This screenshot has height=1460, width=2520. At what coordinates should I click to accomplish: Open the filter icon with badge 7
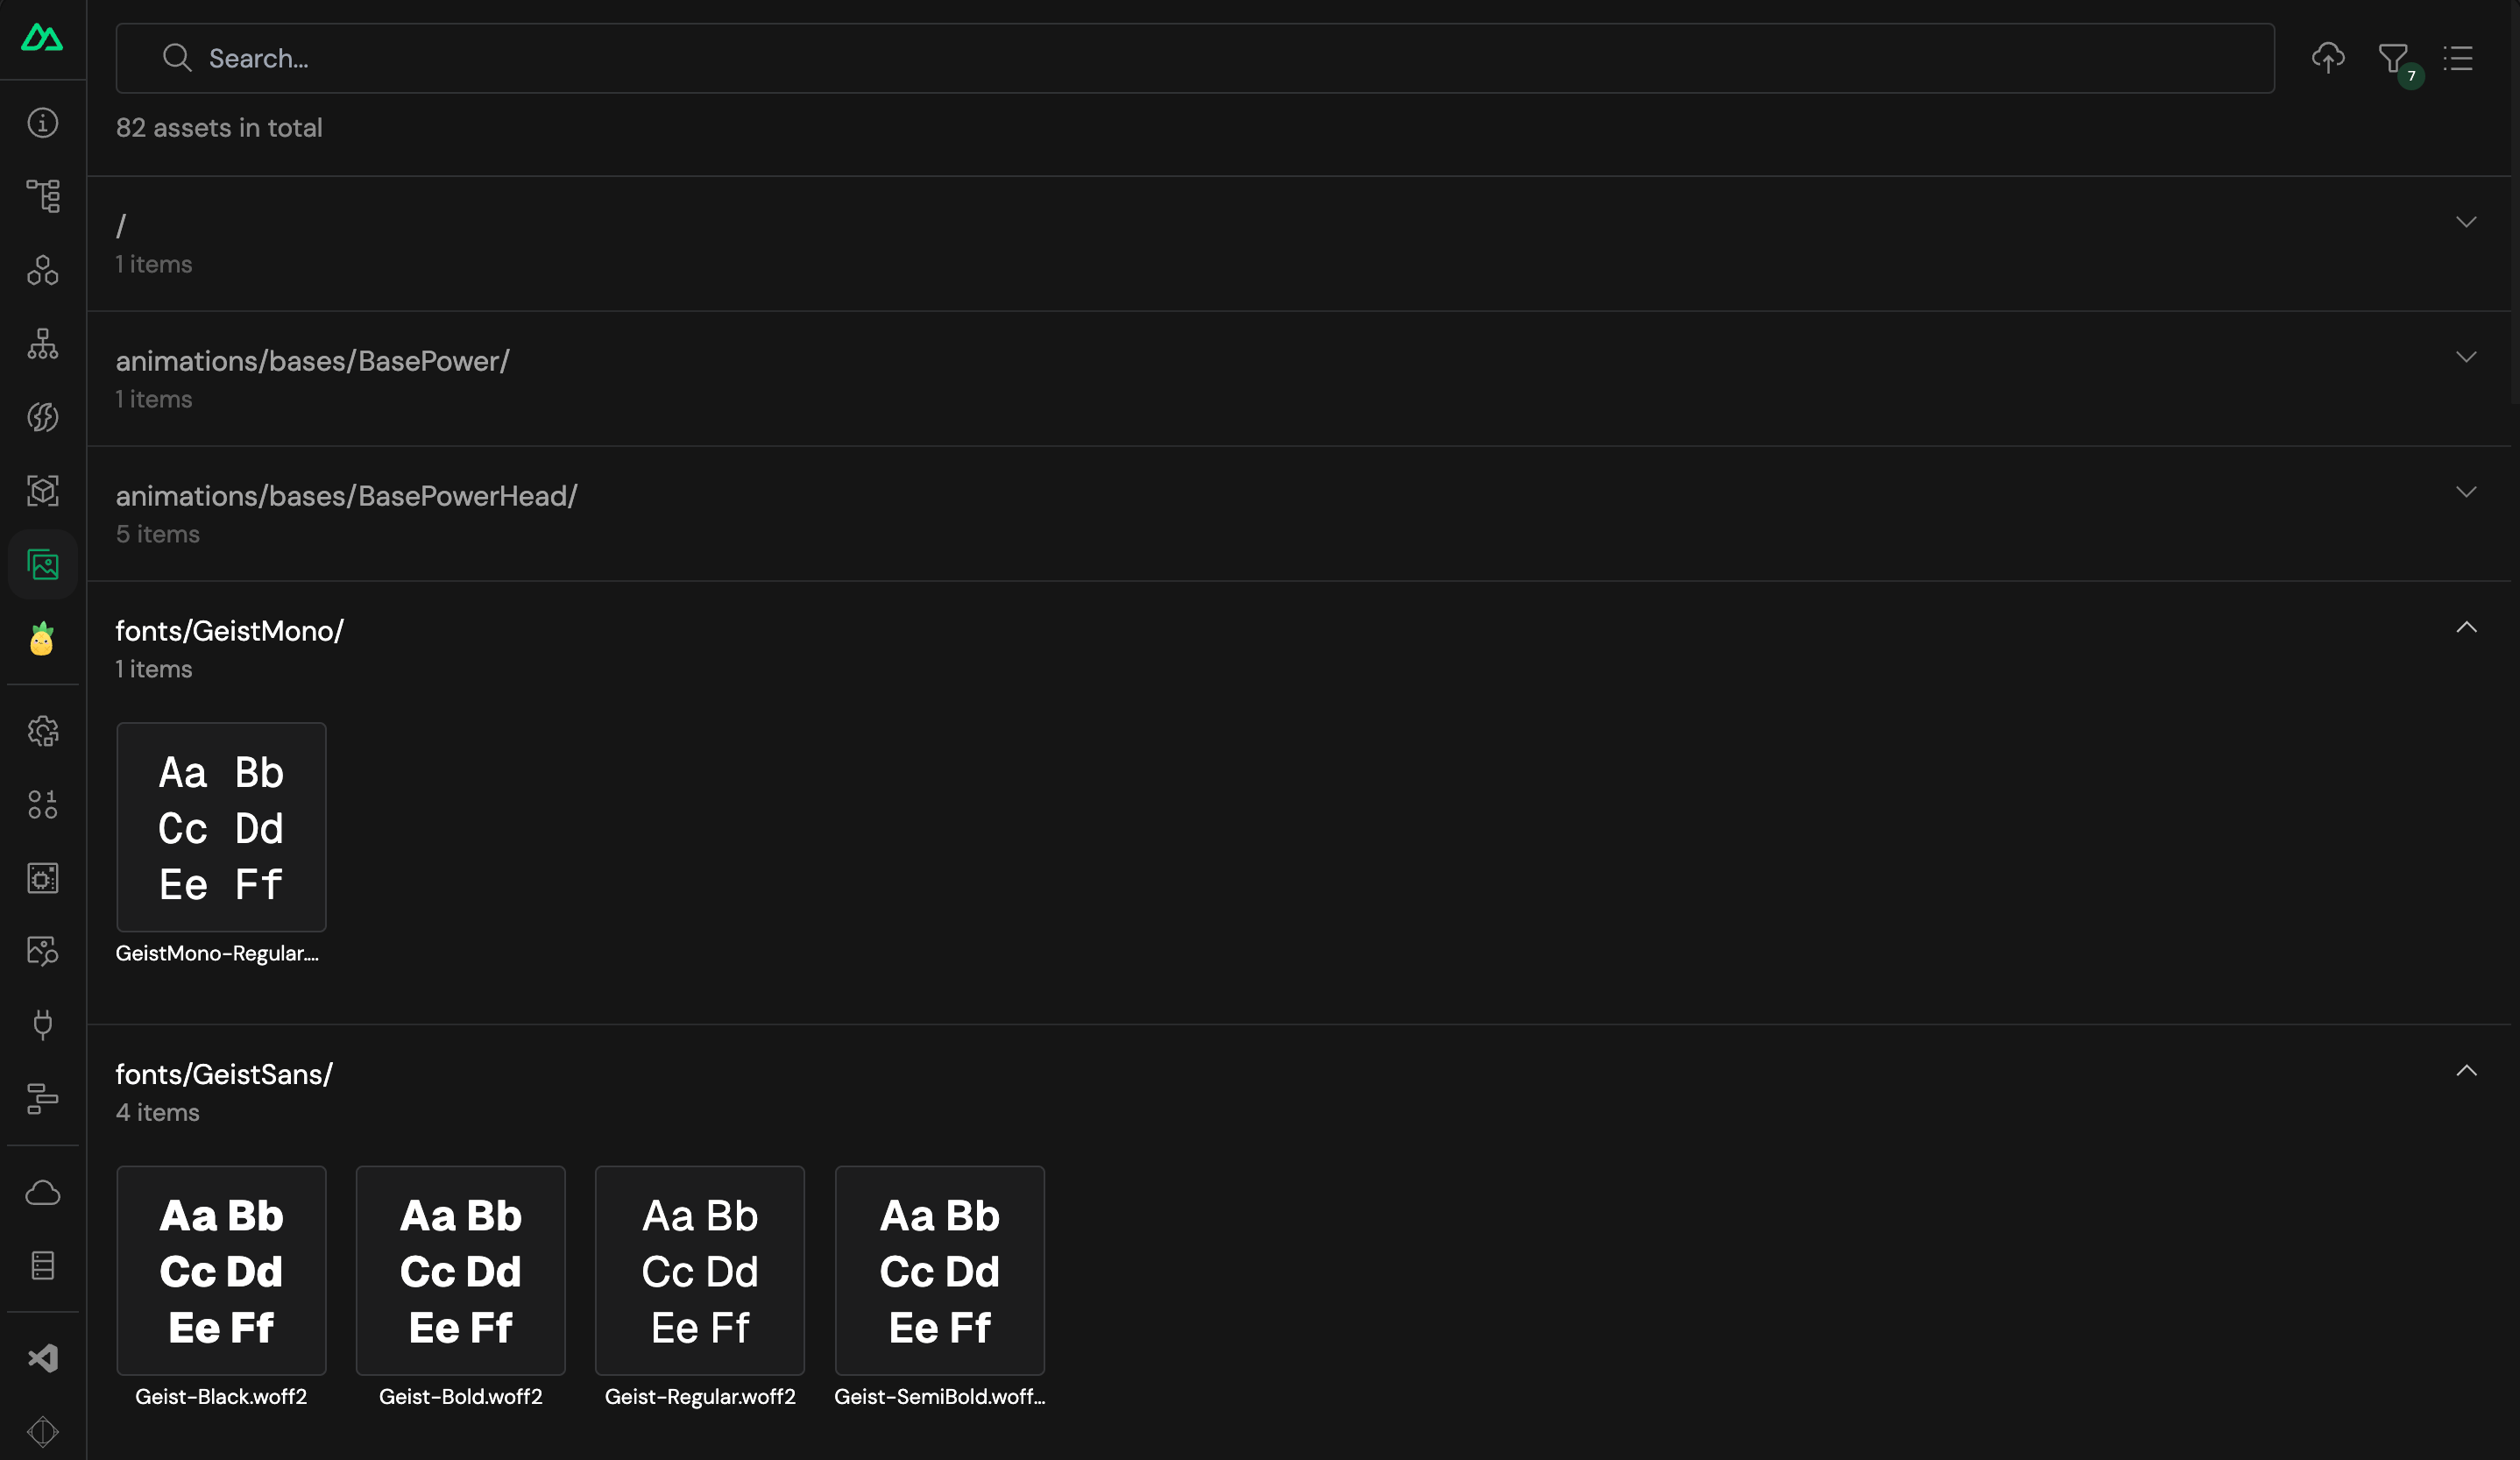2394,60
